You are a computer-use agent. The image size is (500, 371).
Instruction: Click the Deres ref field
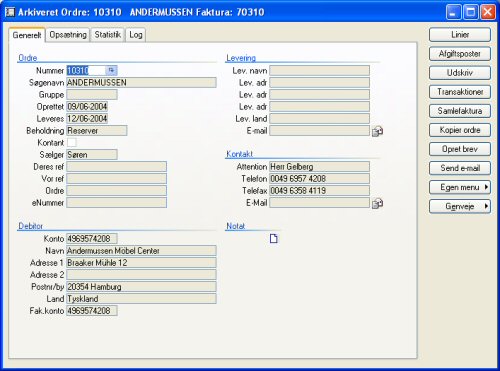[116, 166]
